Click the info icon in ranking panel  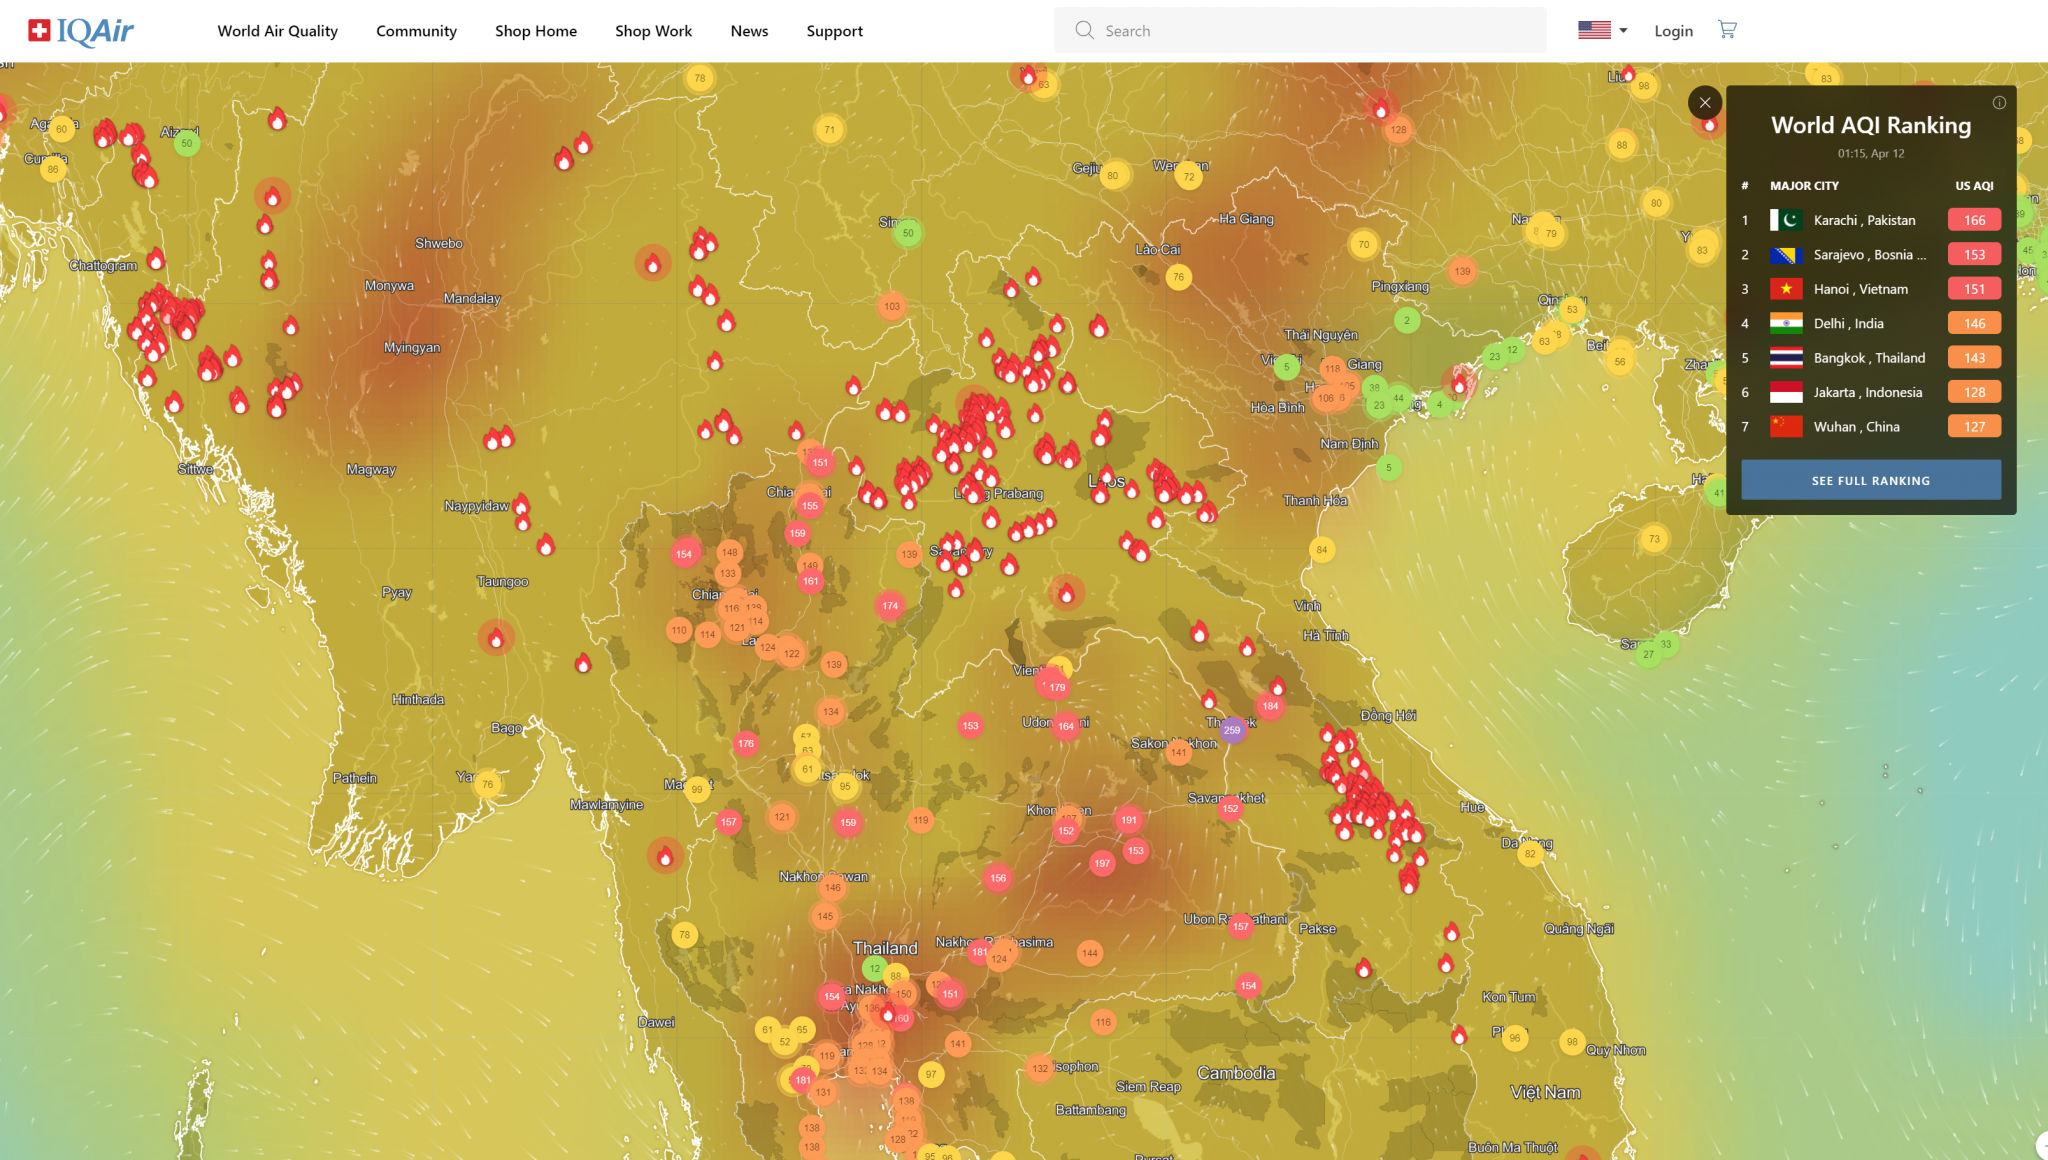(1999, 102)
